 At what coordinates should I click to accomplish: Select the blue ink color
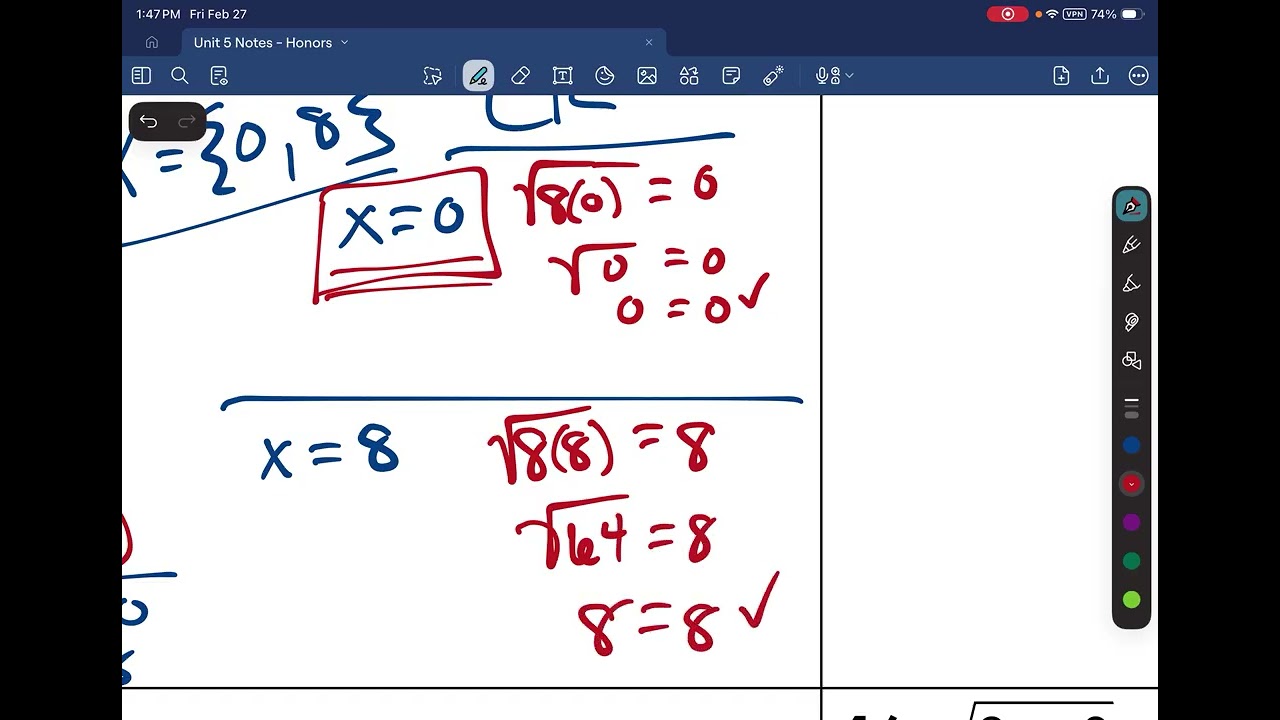1132,445
